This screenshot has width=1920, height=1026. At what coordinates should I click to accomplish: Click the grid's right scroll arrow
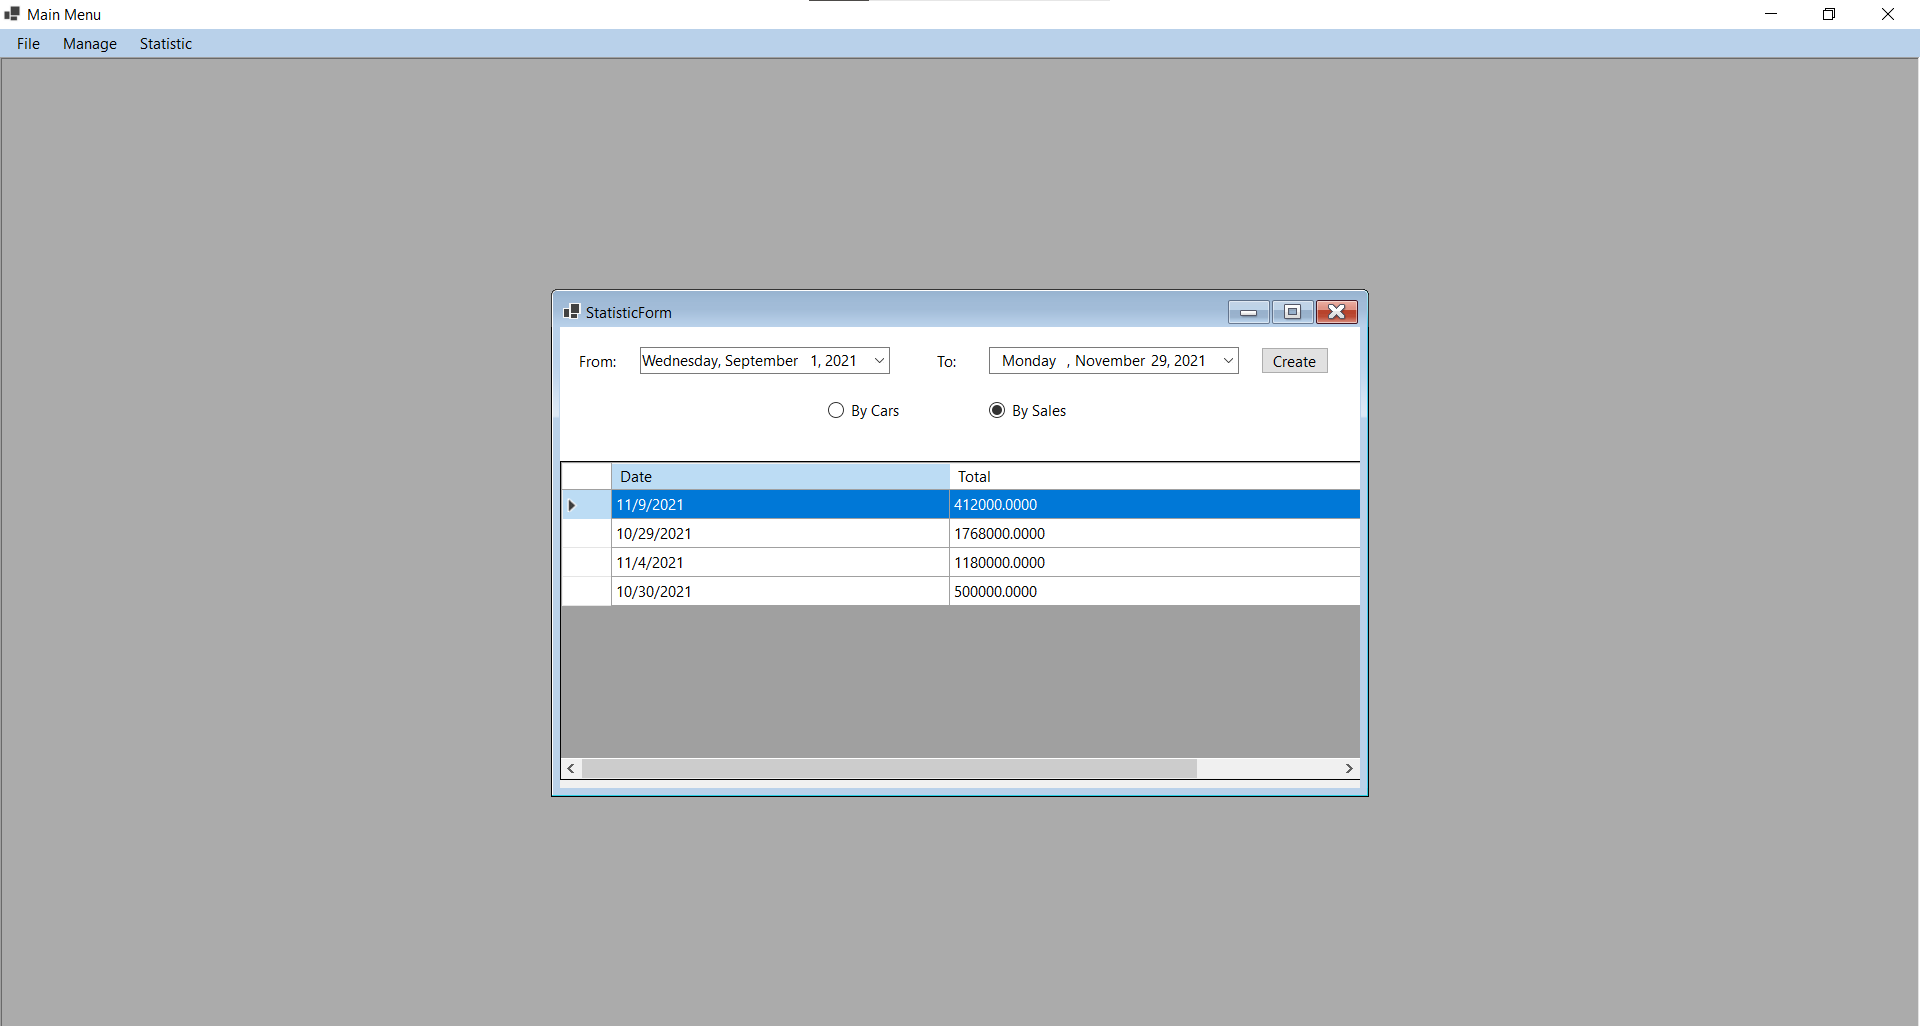pos(1349,768)
